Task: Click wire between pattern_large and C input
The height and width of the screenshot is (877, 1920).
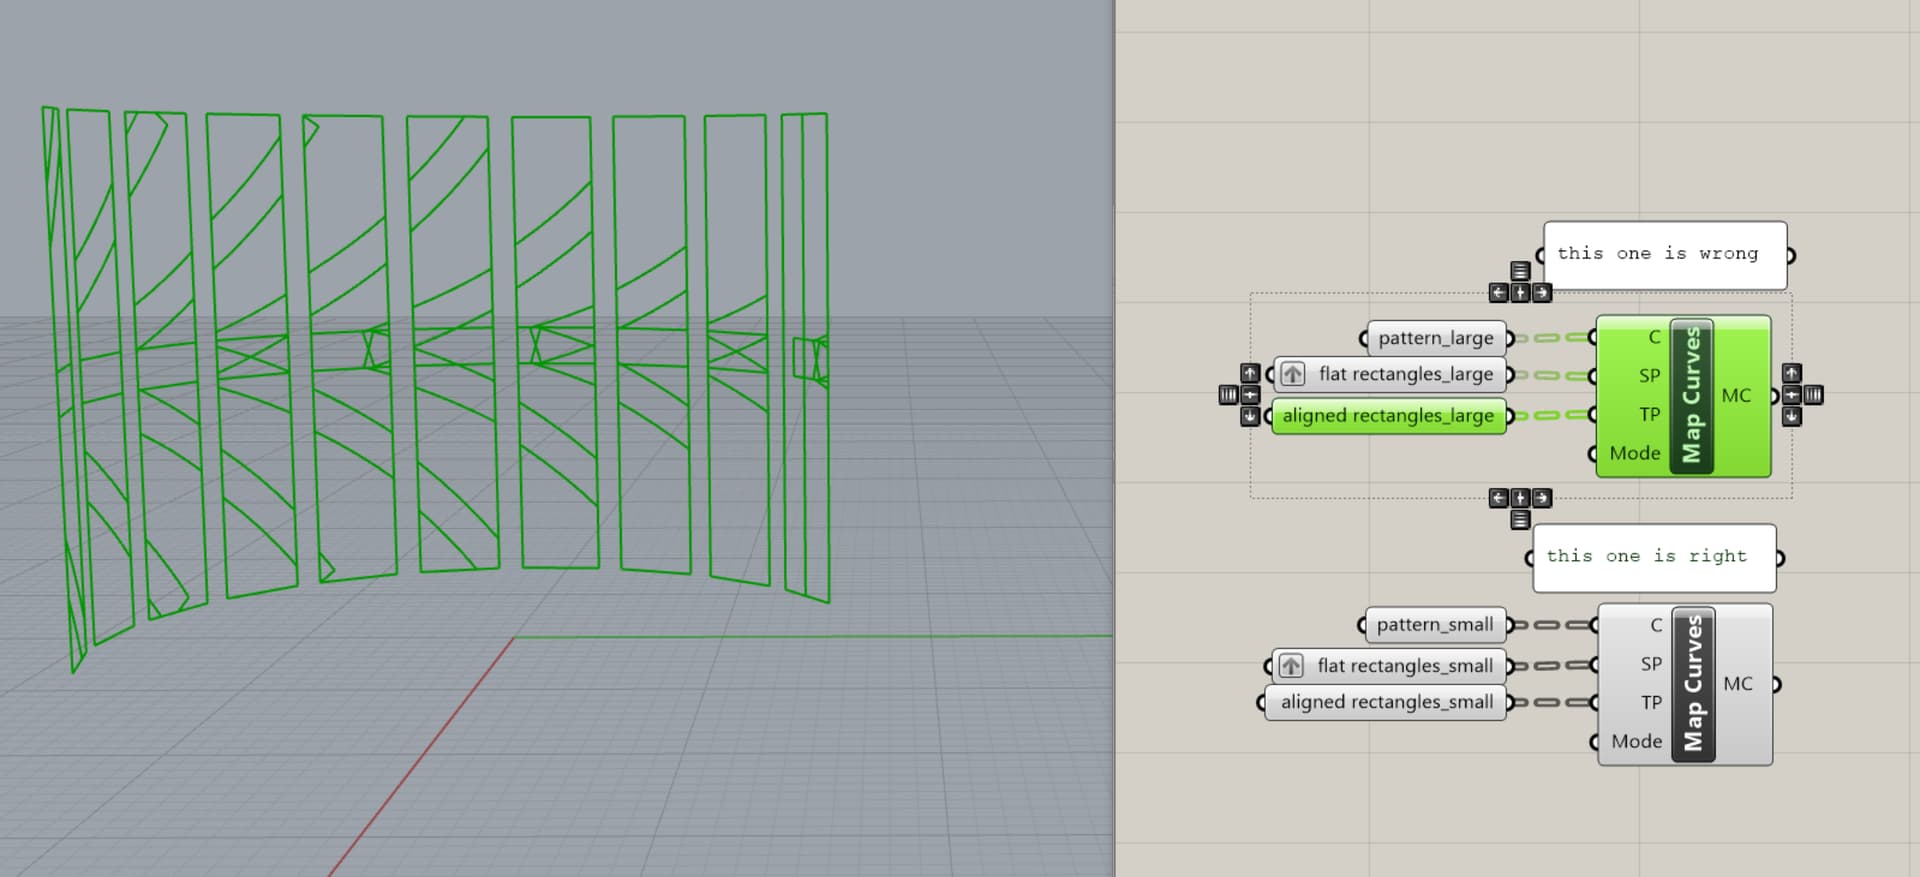Action: pyautogui.click(x=1551, y=338)
